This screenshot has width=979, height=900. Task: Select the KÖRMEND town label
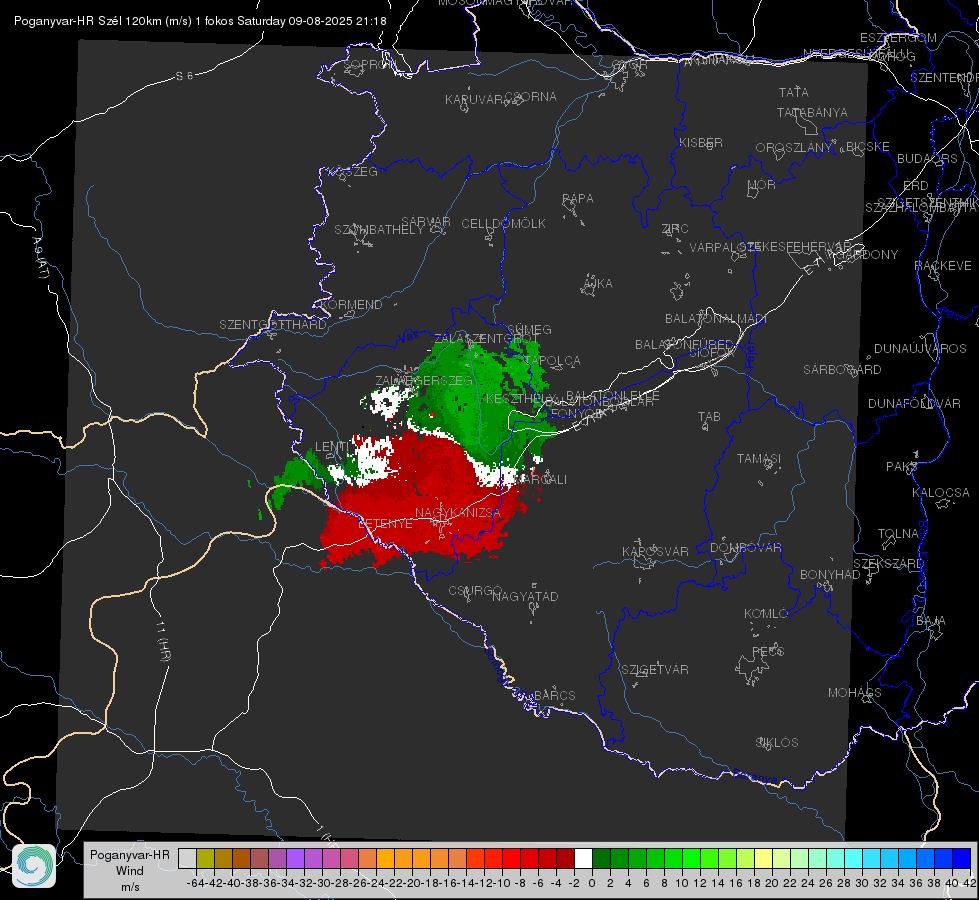click(352, 305)
